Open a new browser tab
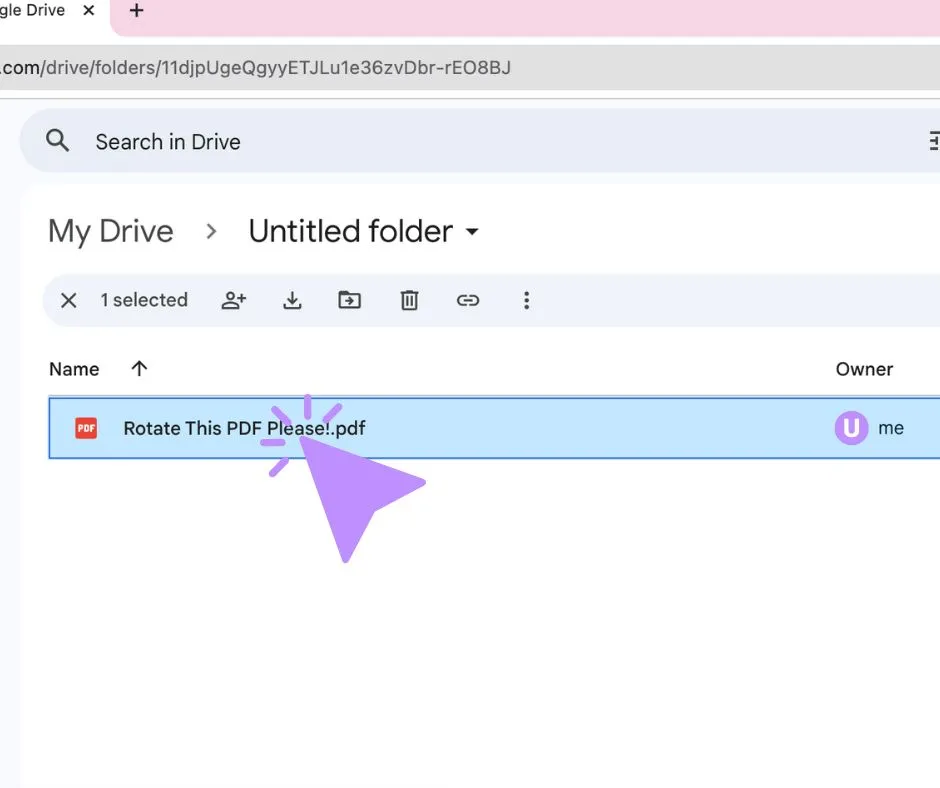This screenshot has height=788, width=940. pyautogui.click(x=136, y=12)
